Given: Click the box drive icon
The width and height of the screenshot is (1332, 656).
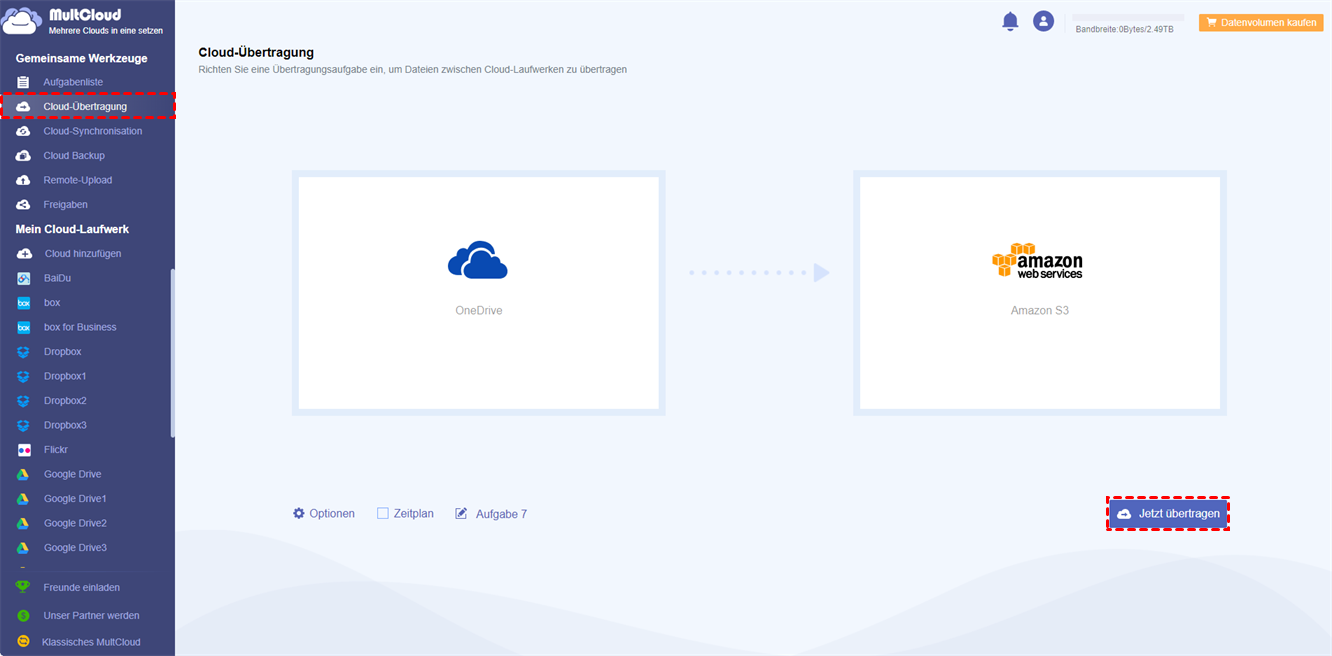Looking at the screenshot, I should pos(23,303).
